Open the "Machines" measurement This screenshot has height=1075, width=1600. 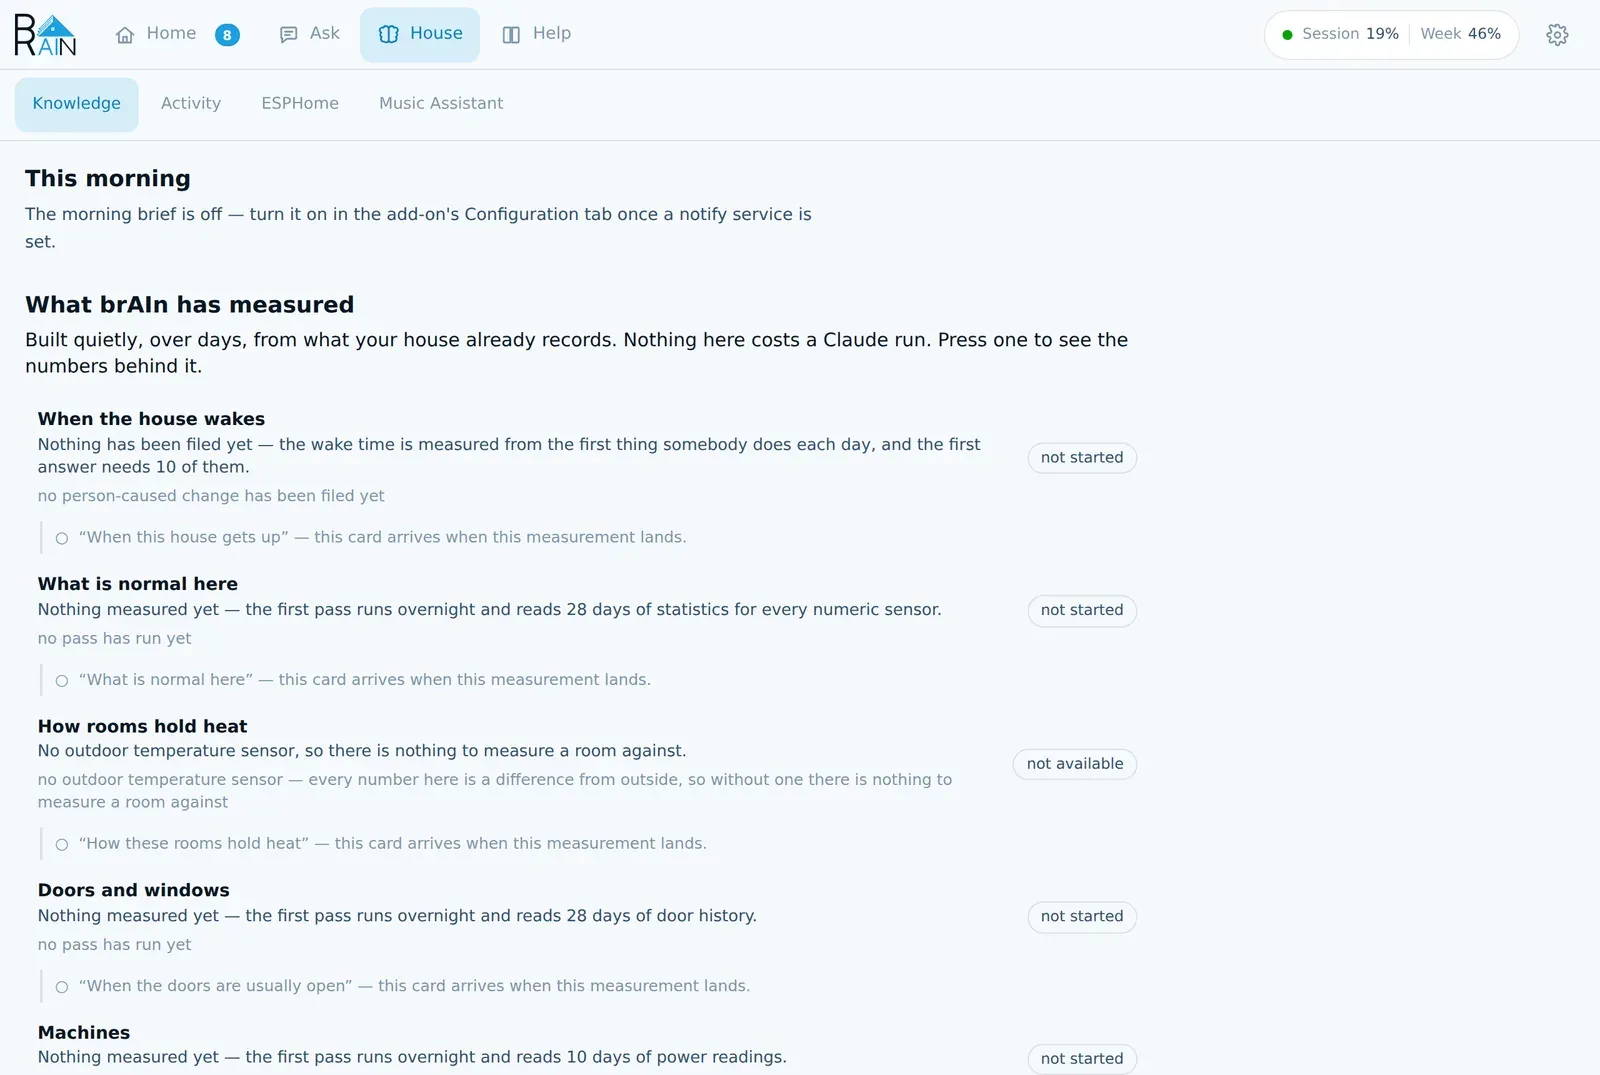coord(587,1046)
